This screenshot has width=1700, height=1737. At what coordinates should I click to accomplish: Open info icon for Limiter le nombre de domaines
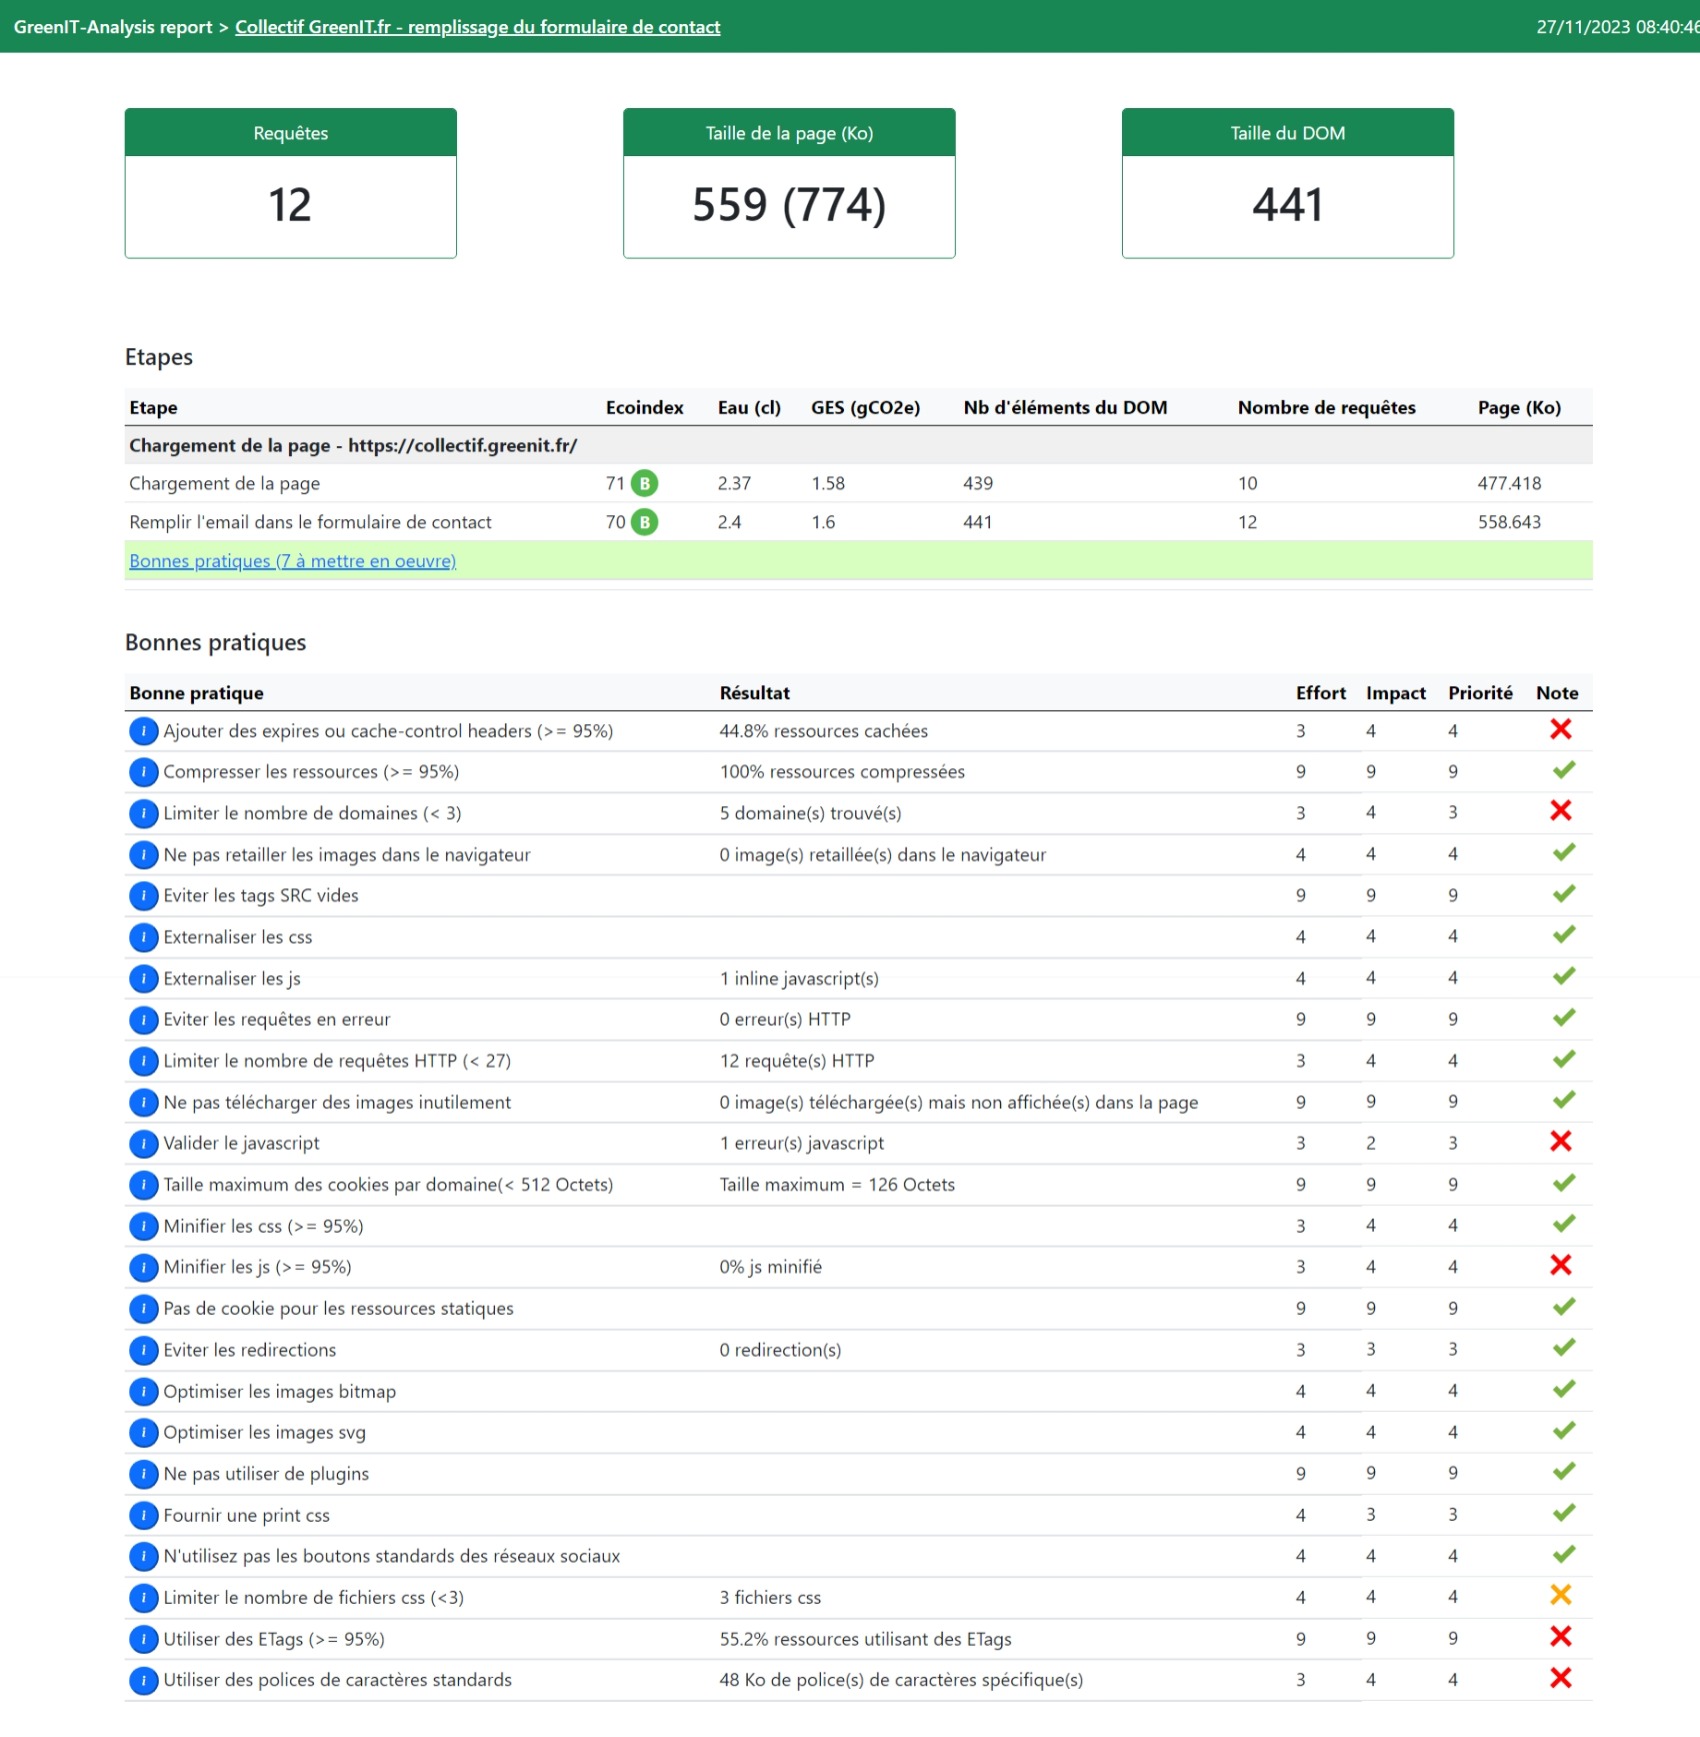click(143, 813)
